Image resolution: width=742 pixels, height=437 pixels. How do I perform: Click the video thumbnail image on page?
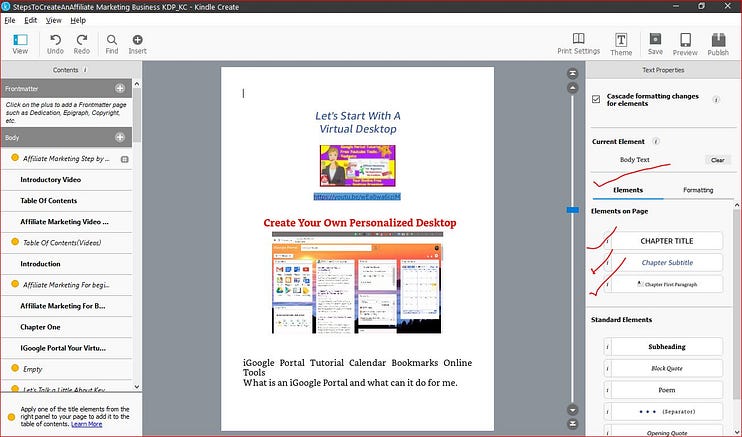[x=357, y=166]
